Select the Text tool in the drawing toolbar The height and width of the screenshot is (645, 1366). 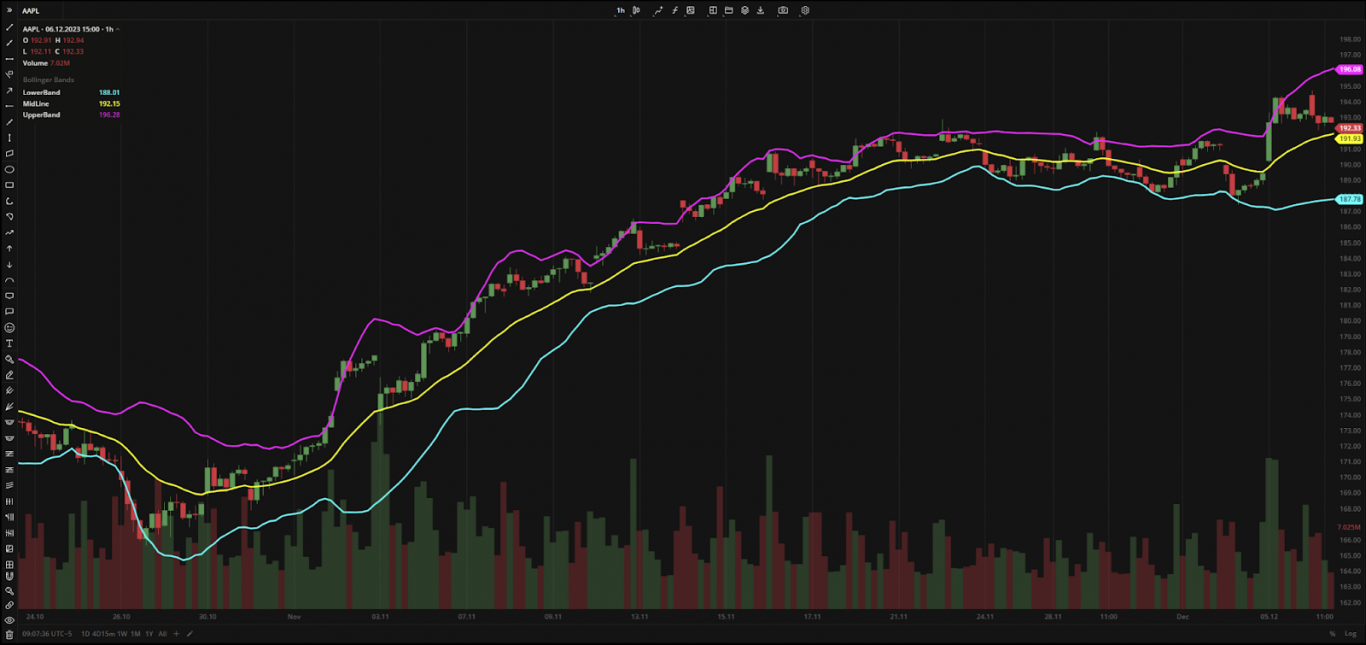point(9,343)
